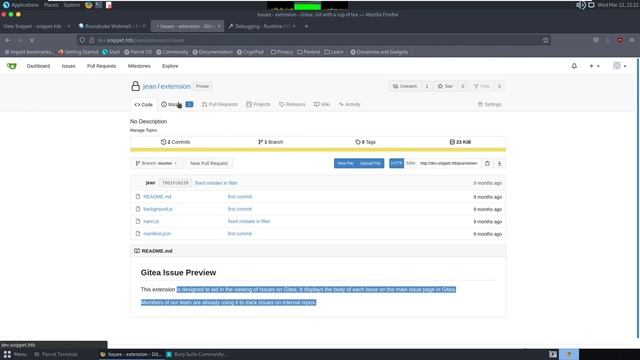Select HTTP clone protocol
Viewport: 640px width, 360px height.
point(396,163)
